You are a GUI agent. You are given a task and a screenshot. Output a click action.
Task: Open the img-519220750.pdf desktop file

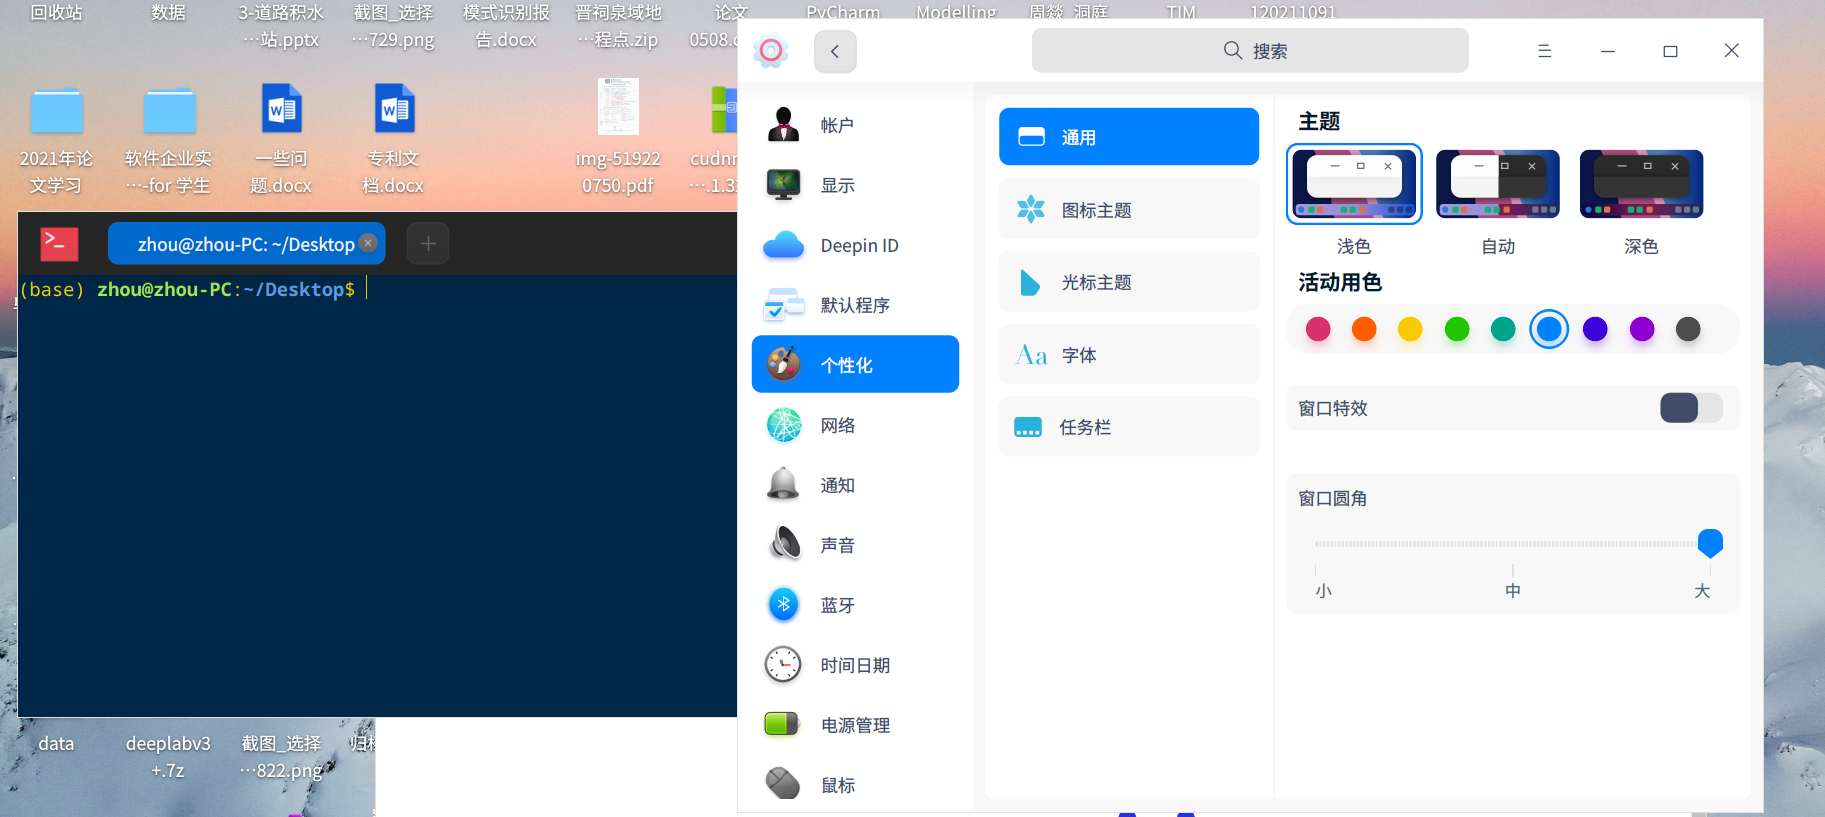(618, 138)
